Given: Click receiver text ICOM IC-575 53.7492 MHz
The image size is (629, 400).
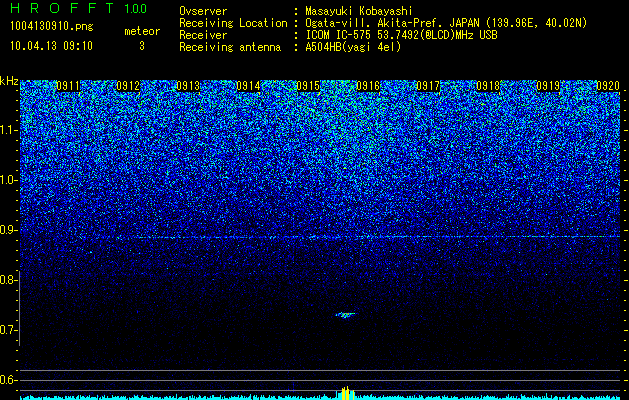Looking at the screenshot, I should coord(401,35).
